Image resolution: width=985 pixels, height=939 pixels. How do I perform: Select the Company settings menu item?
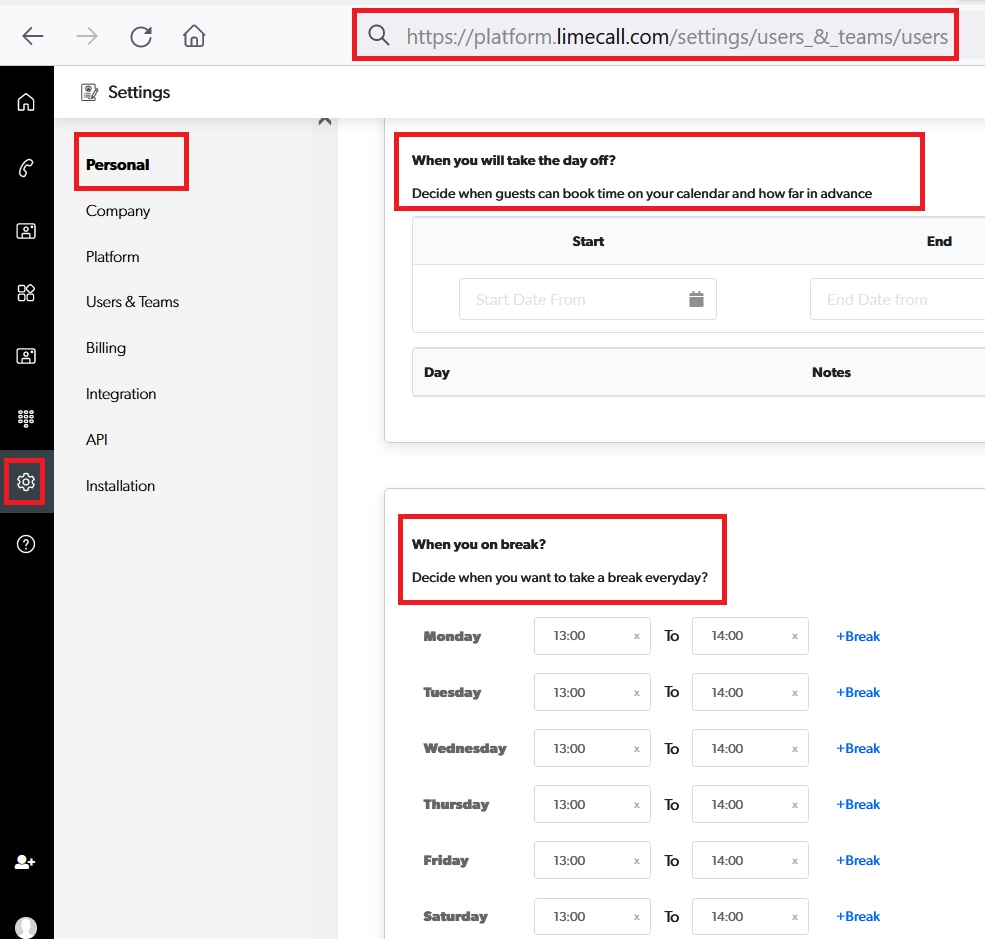118,211
